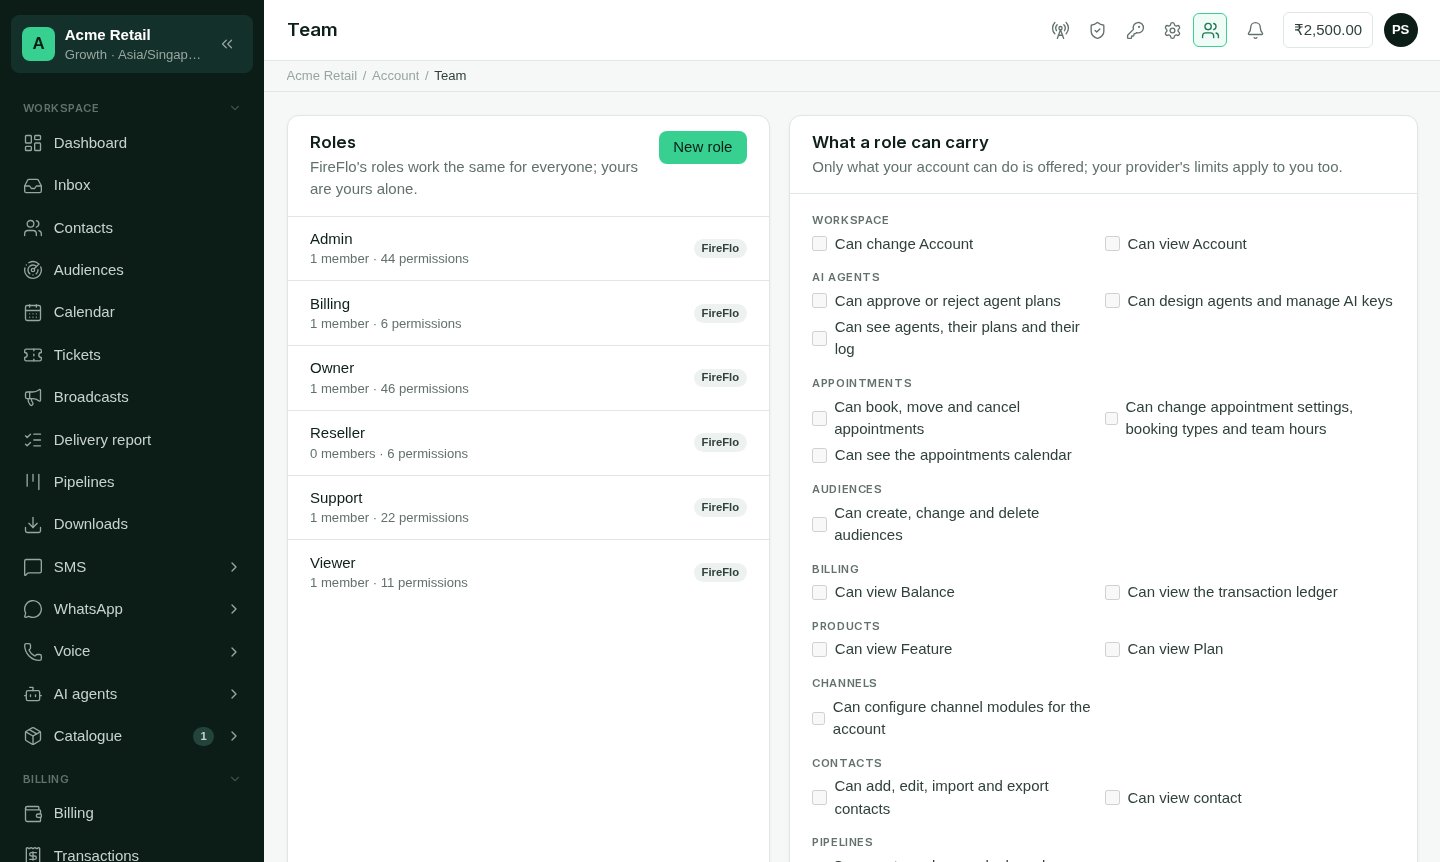Click the Audiences target icon
The image size is (1440, 862).
[33, 270]
